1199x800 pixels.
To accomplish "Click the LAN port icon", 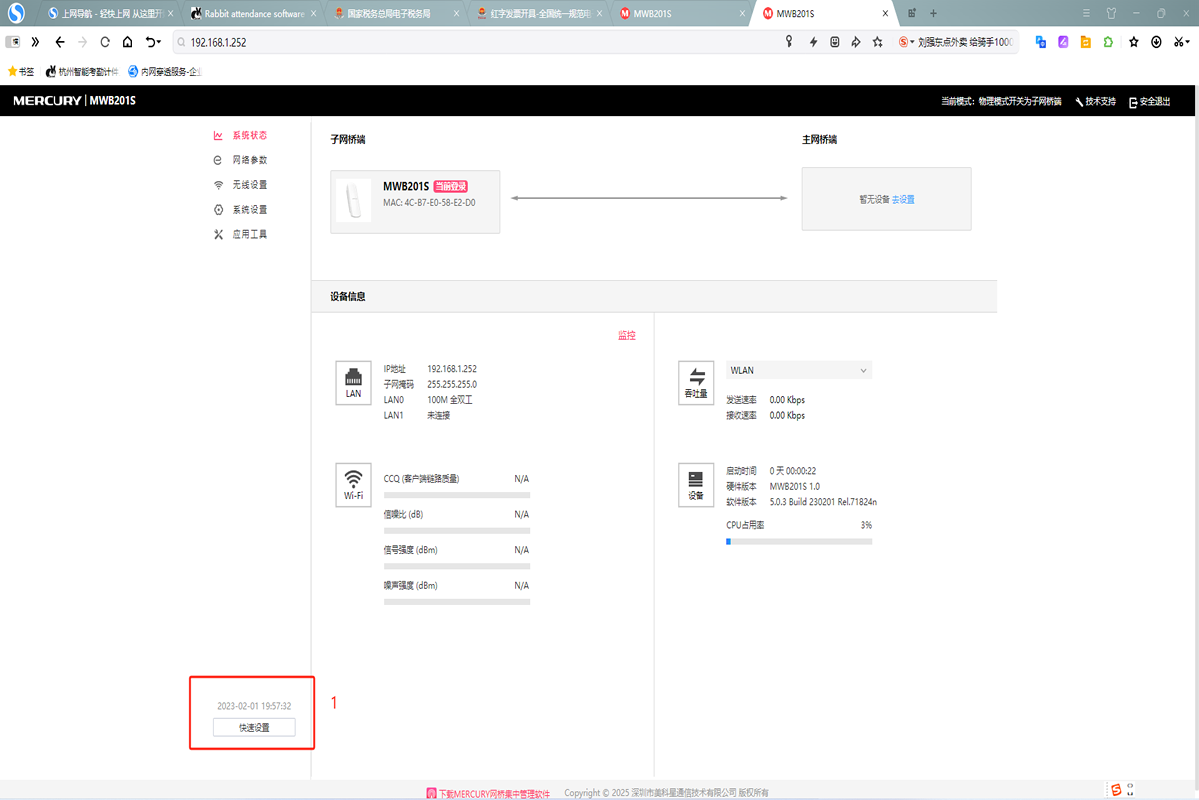I will click(x=353, y=382).
